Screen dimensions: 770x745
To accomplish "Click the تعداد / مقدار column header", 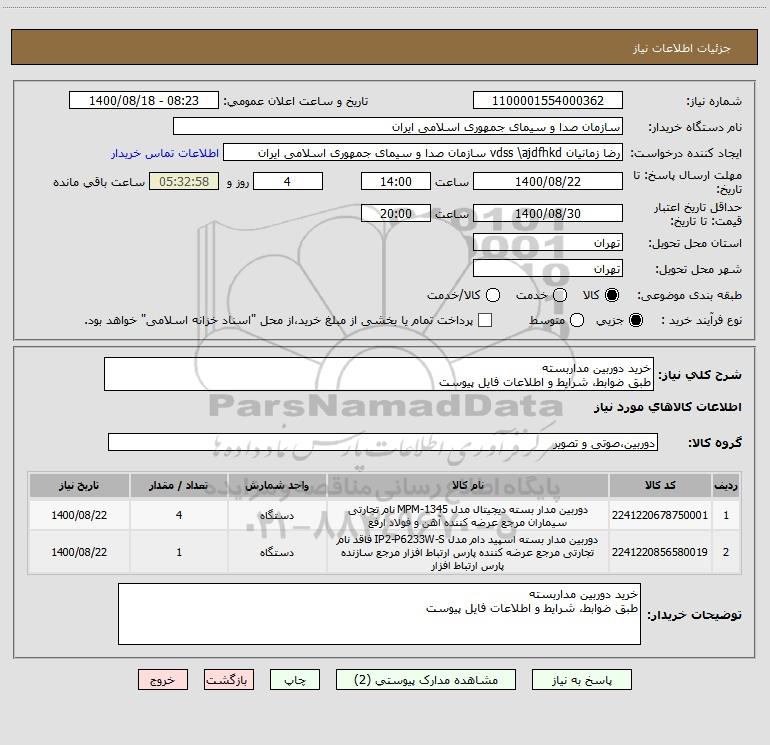I will pyautogui.click(x=179, y=486).
